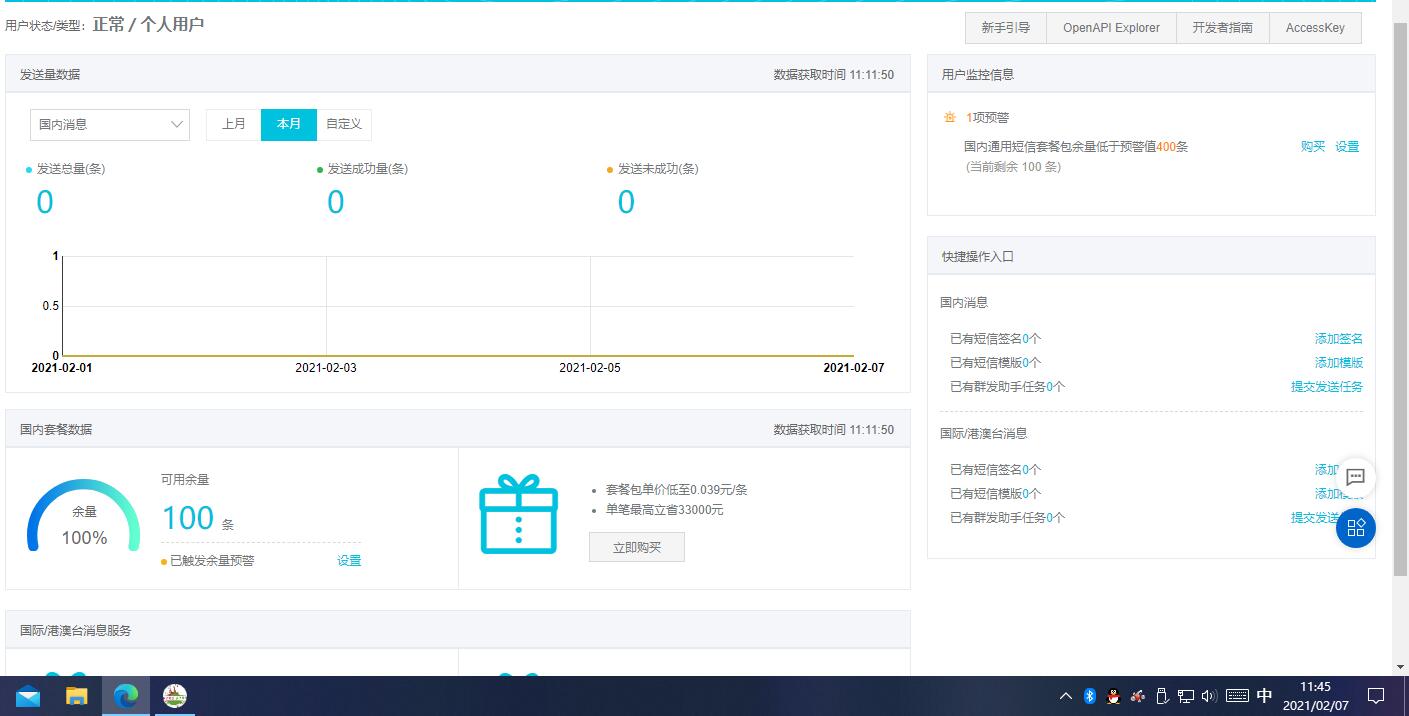Click the blue grid shortcut floating button
This screenshot has width=1409, height=716.
(x=1355, y=528)
